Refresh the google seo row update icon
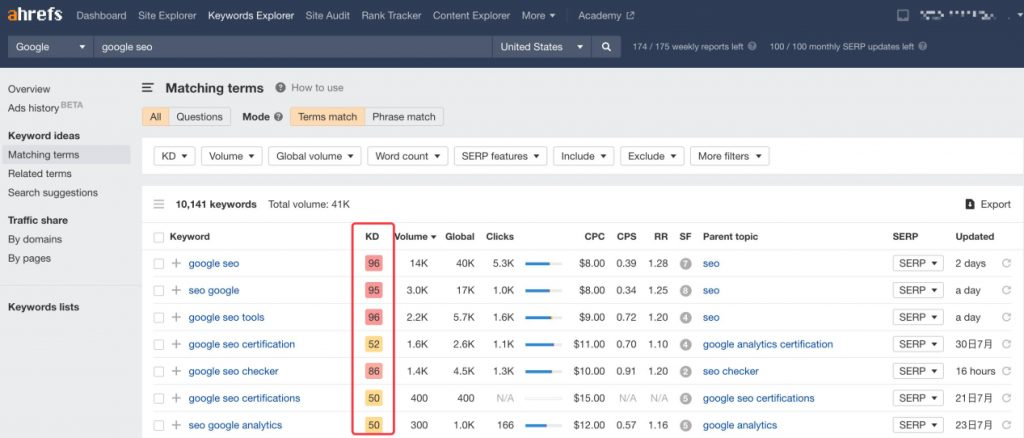 [1006, 264]
